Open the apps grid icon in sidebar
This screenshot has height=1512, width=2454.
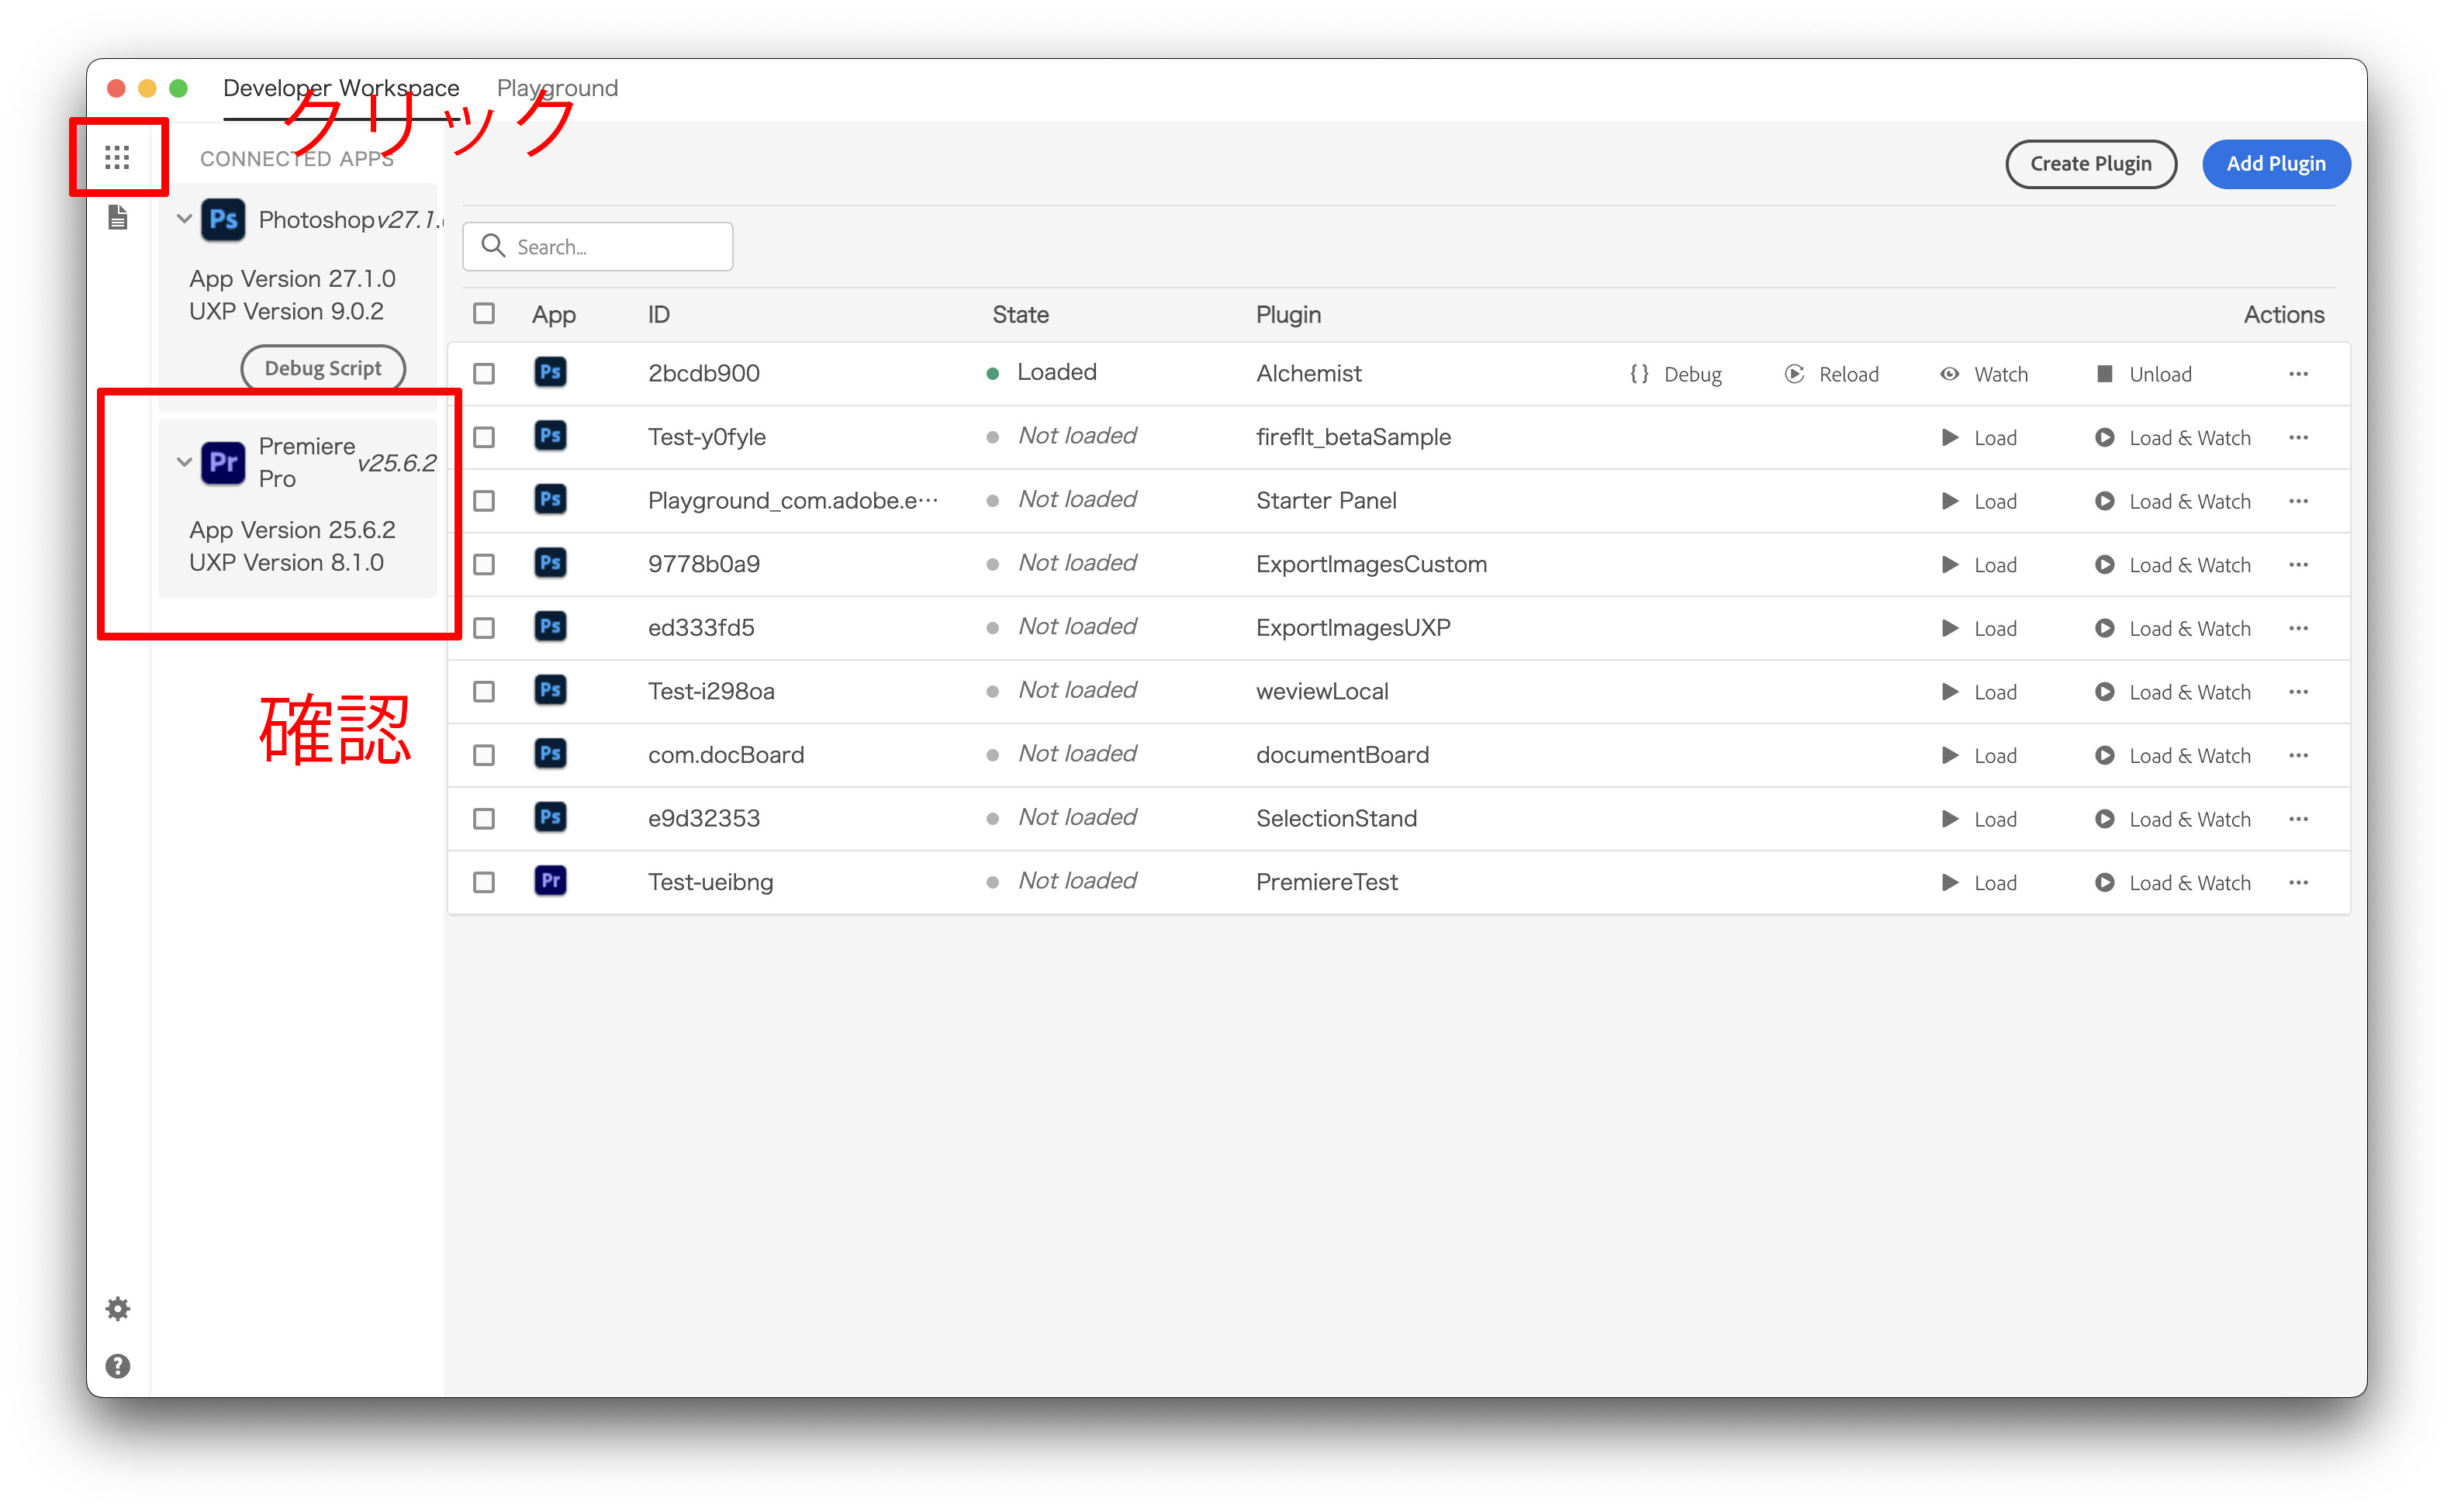[117, 157]
